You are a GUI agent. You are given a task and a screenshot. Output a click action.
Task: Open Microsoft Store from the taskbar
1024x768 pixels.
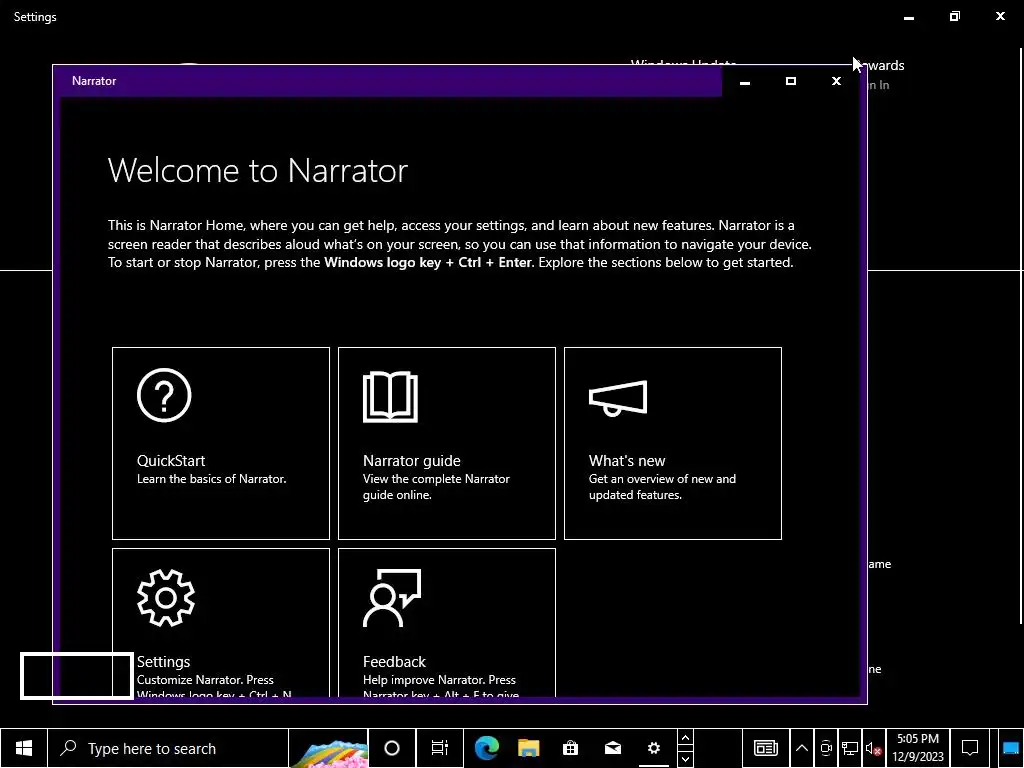[570, 748]
